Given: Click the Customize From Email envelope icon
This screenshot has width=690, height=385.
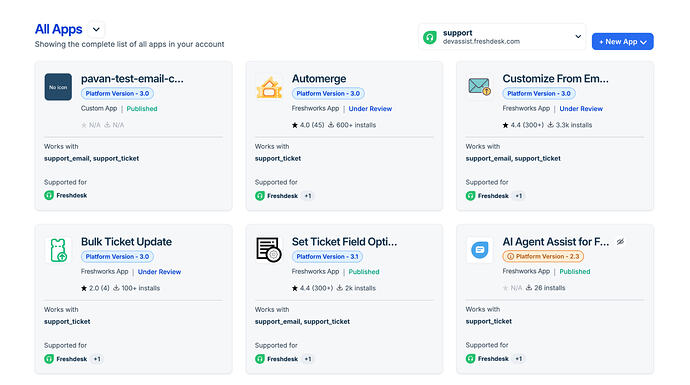Looking at the screenshot, I should pyautogui.click(x=480, y=86).
